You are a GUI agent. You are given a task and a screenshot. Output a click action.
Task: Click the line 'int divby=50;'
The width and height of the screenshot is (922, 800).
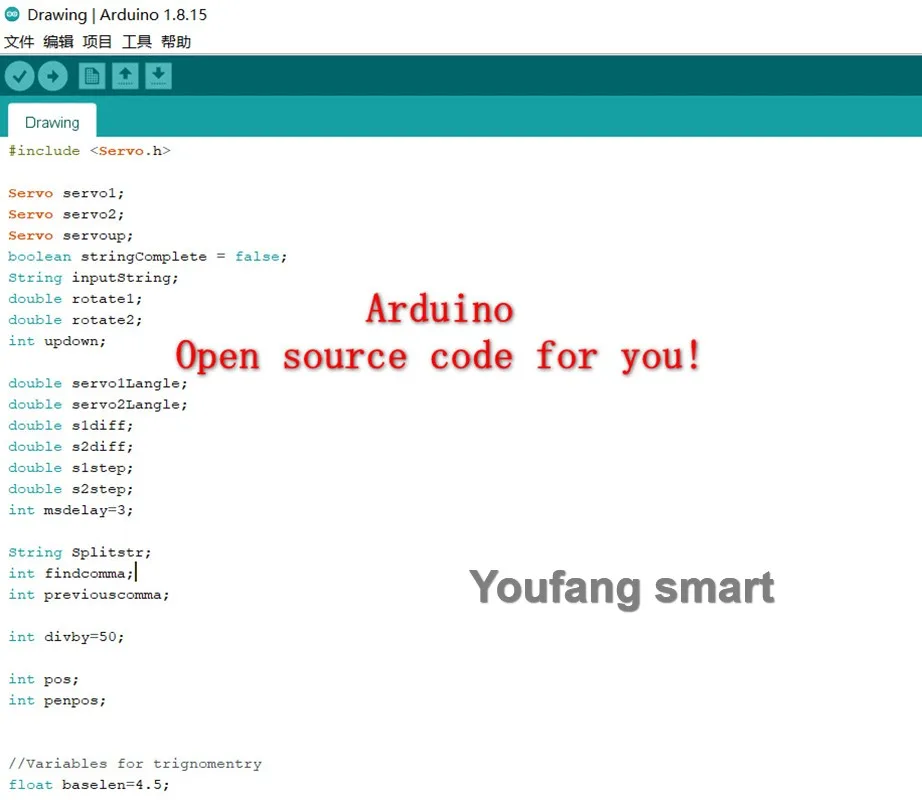(x=66, y=637)
